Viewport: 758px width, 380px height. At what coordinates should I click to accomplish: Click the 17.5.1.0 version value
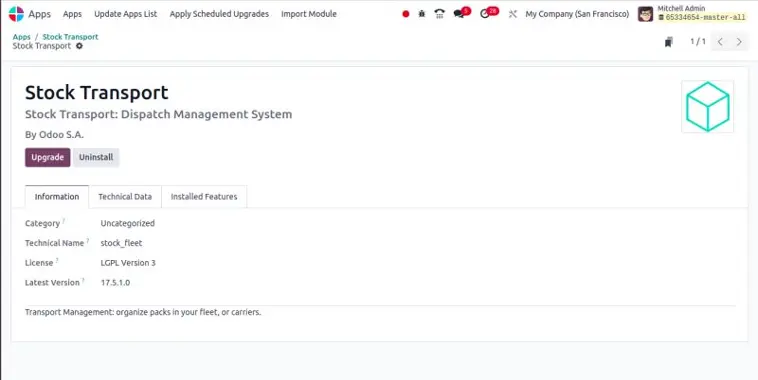(x=115, y=283)
